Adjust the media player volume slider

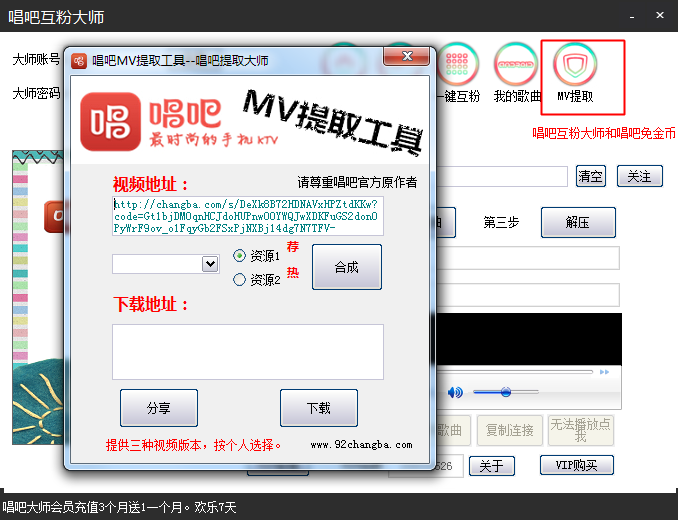[x=505, y=392]
